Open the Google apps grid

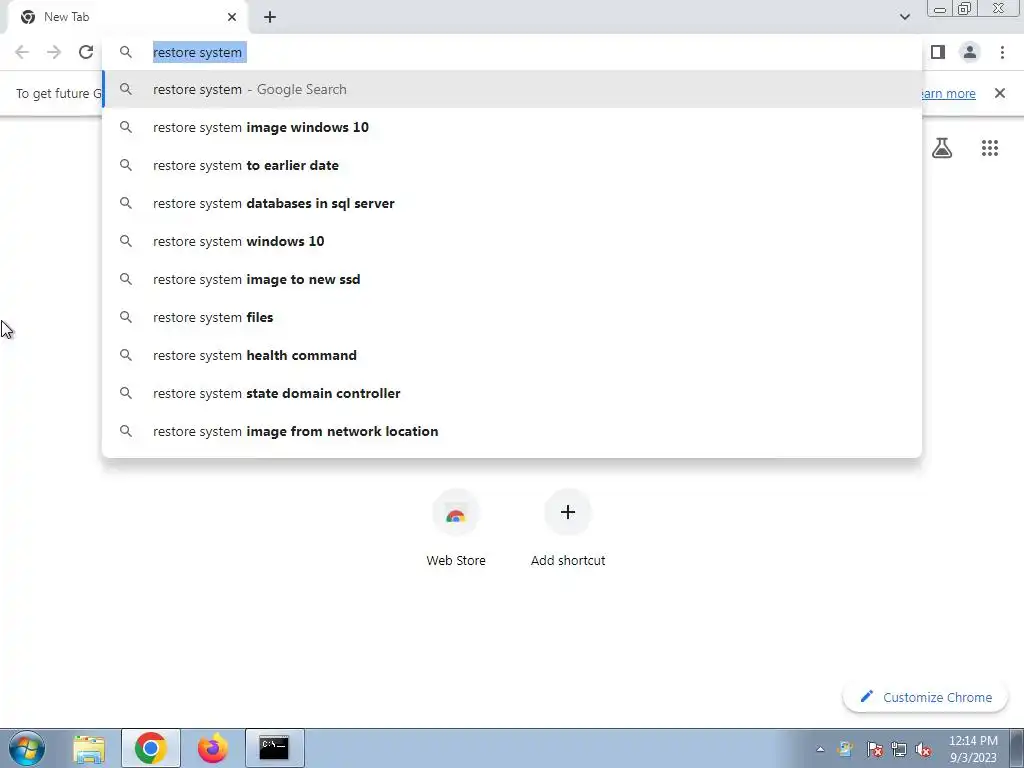(x=990, y=148)
